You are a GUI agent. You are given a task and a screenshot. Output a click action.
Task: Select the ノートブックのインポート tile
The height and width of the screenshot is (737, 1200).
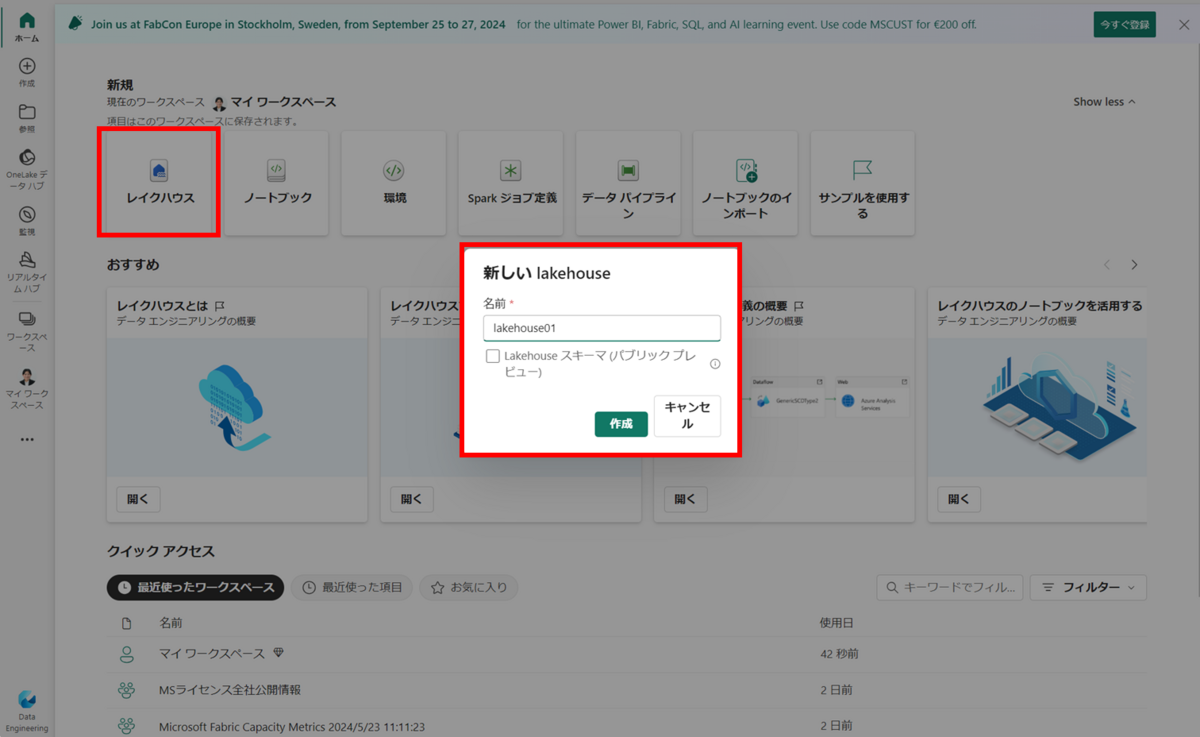[746, 183]
